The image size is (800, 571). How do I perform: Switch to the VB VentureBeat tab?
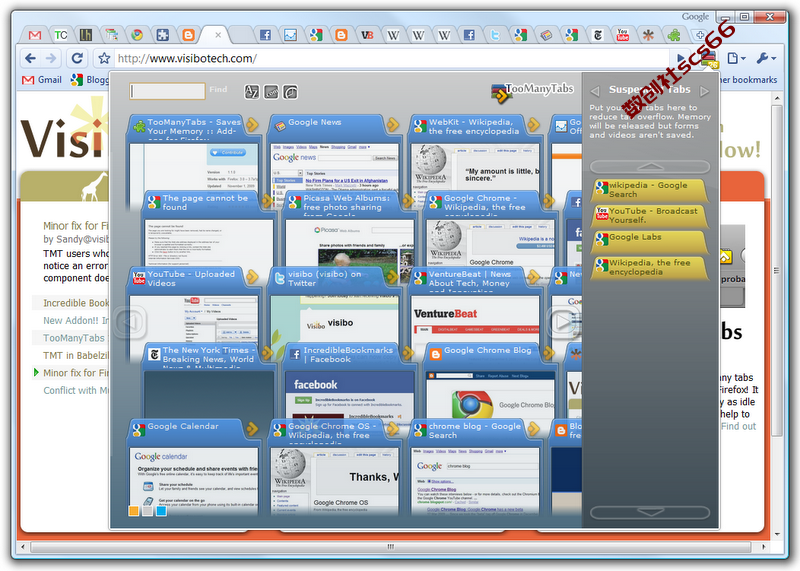click(367, 35)
